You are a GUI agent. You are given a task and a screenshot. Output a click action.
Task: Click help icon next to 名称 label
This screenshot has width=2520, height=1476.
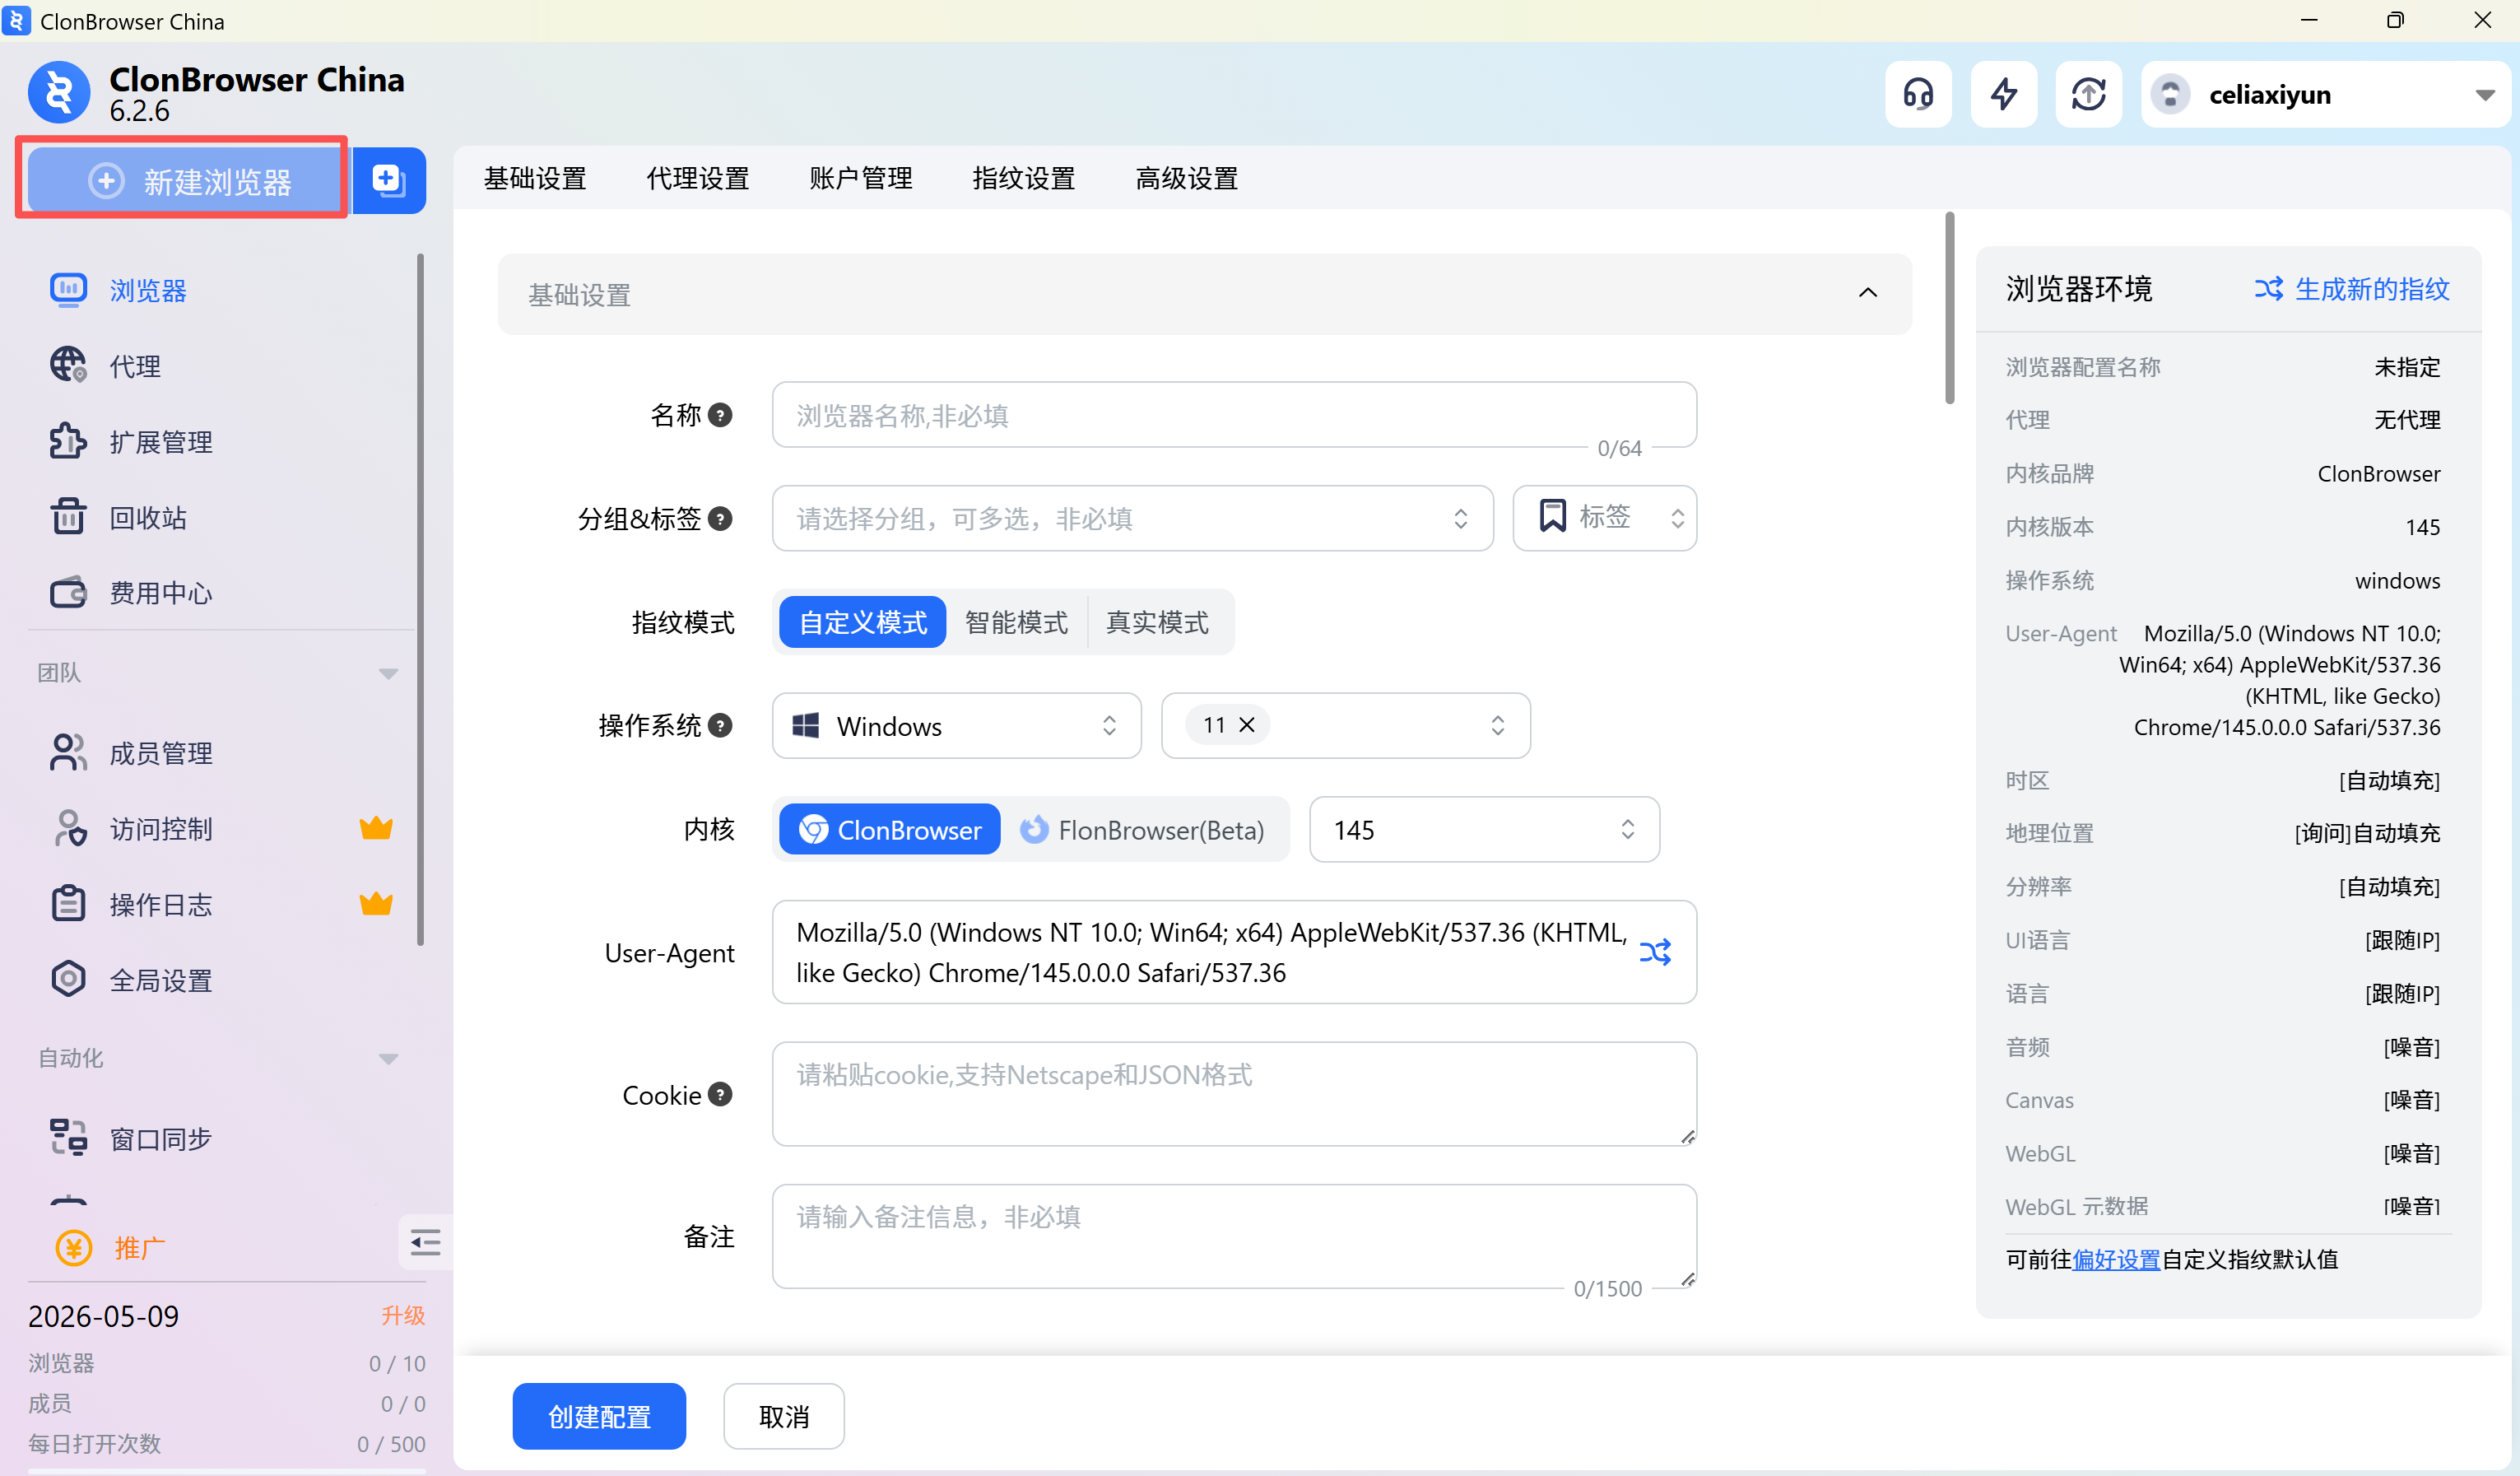(x=720, y=415)
